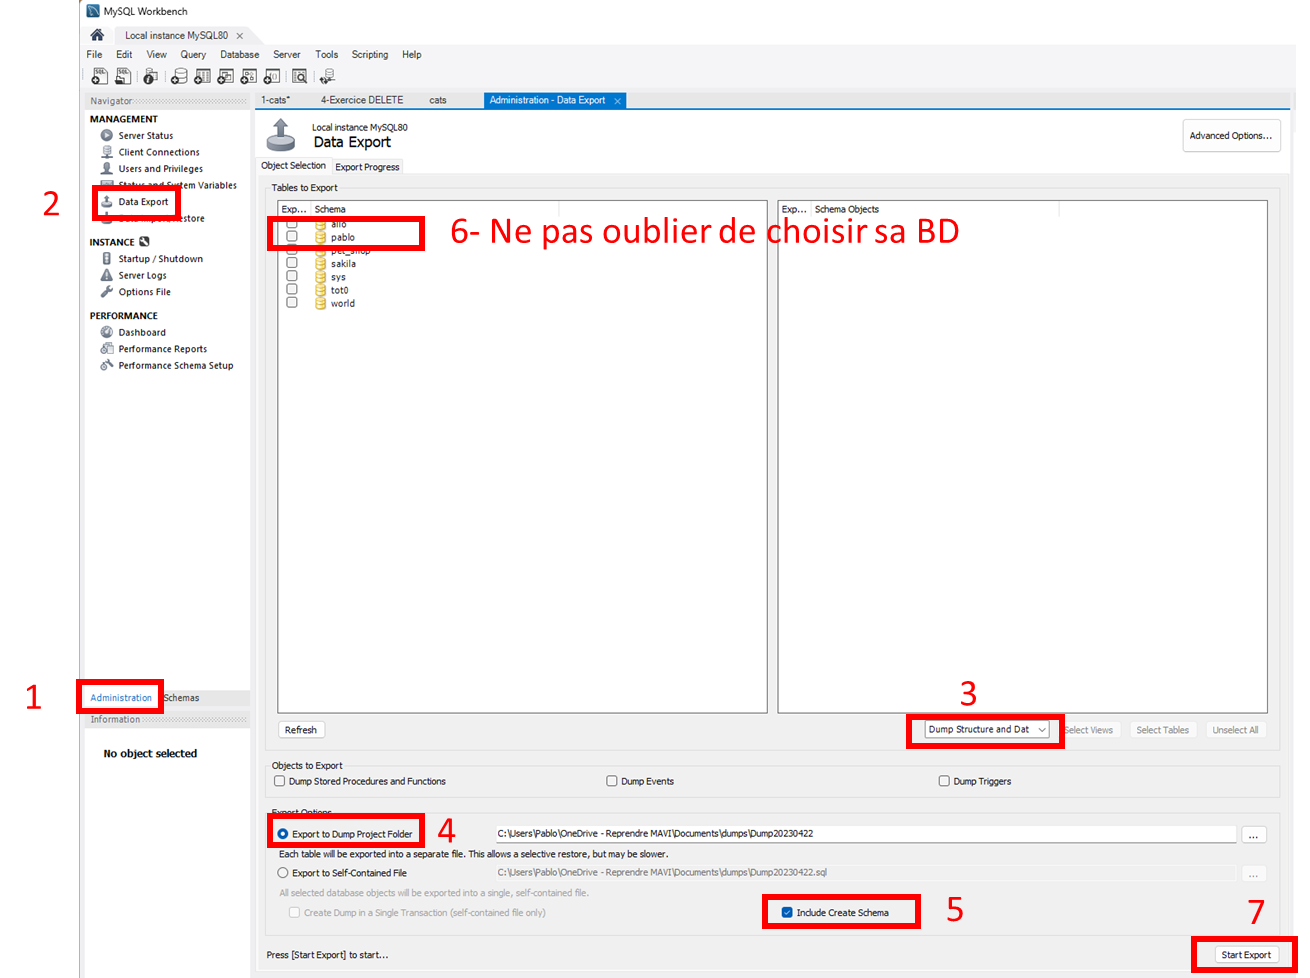The width and height of the screenshot is (1310, 978).
Task: Click the Dashboard gauge icon
Action: click(107, 332)
